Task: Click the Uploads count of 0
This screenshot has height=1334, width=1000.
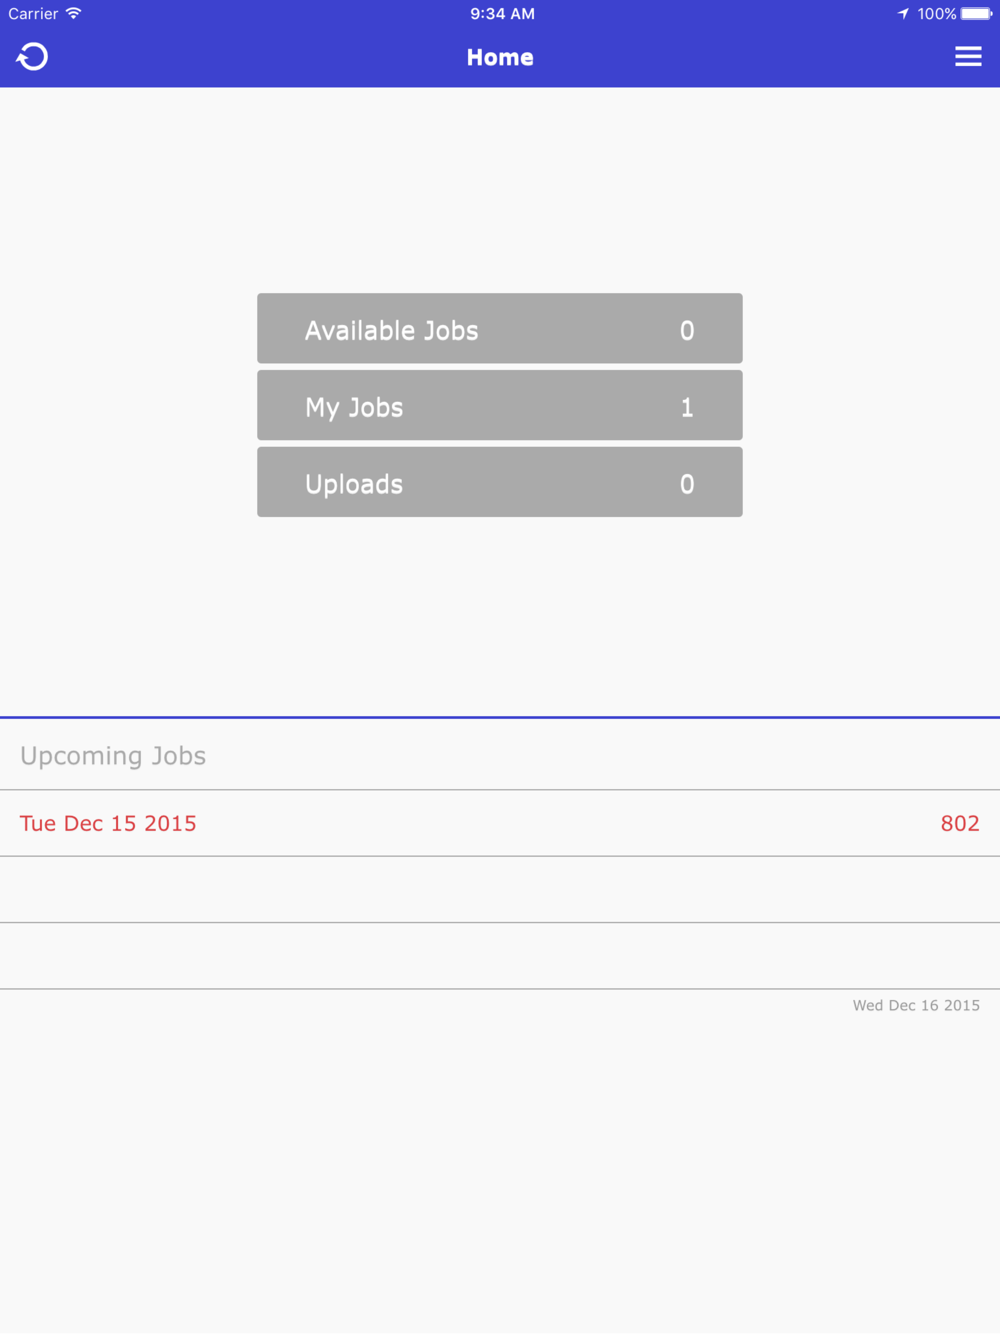Action: point(687,484)
